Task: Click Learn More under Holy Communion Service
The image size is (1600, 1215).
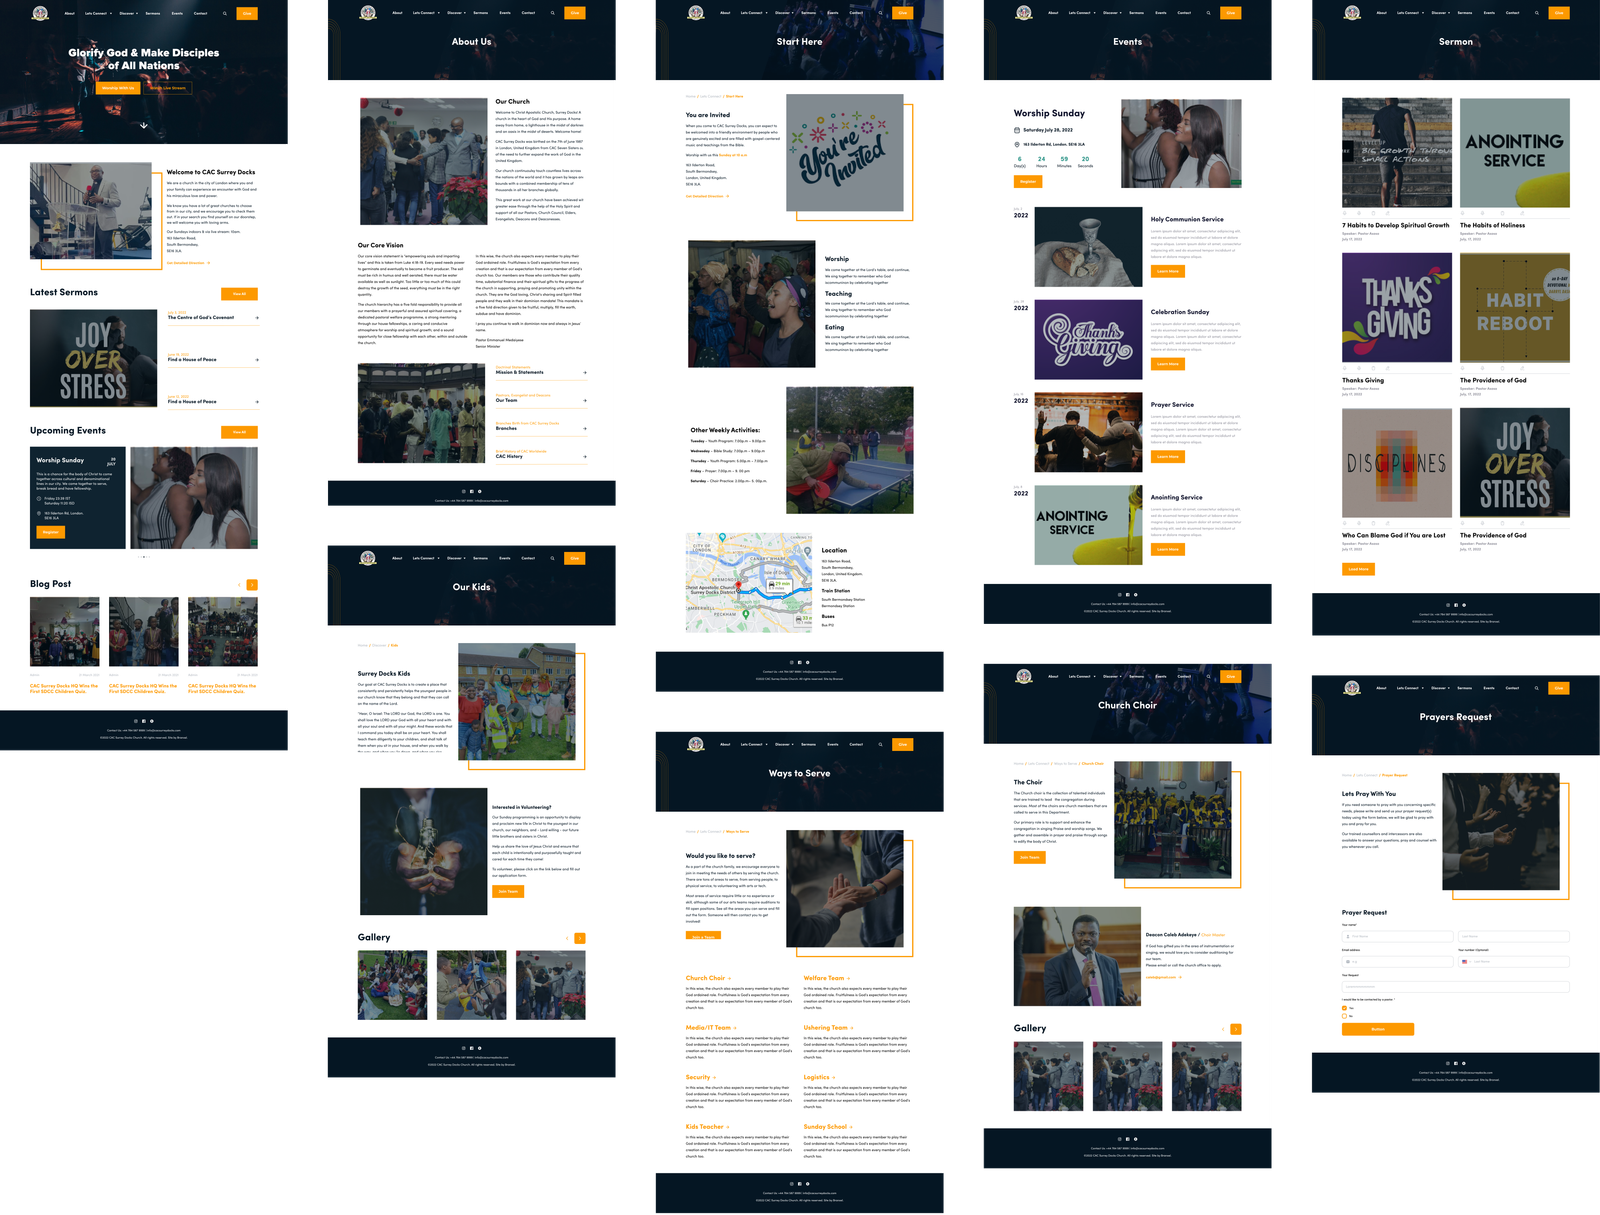Action: (x=1167, y=271)
